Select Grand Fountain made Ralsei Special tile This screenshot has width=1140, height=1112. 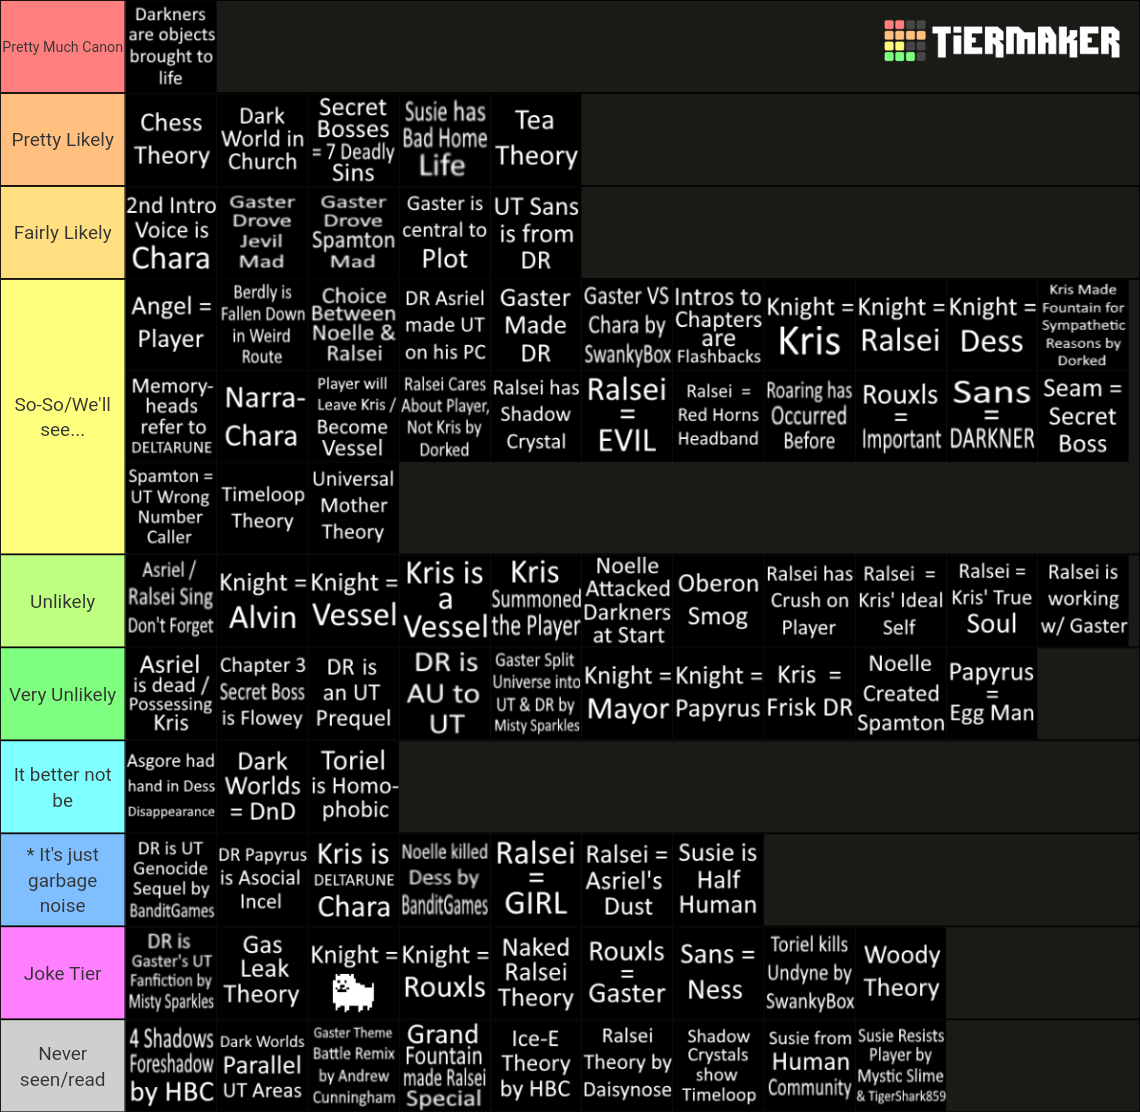(x=444, y=1066)
